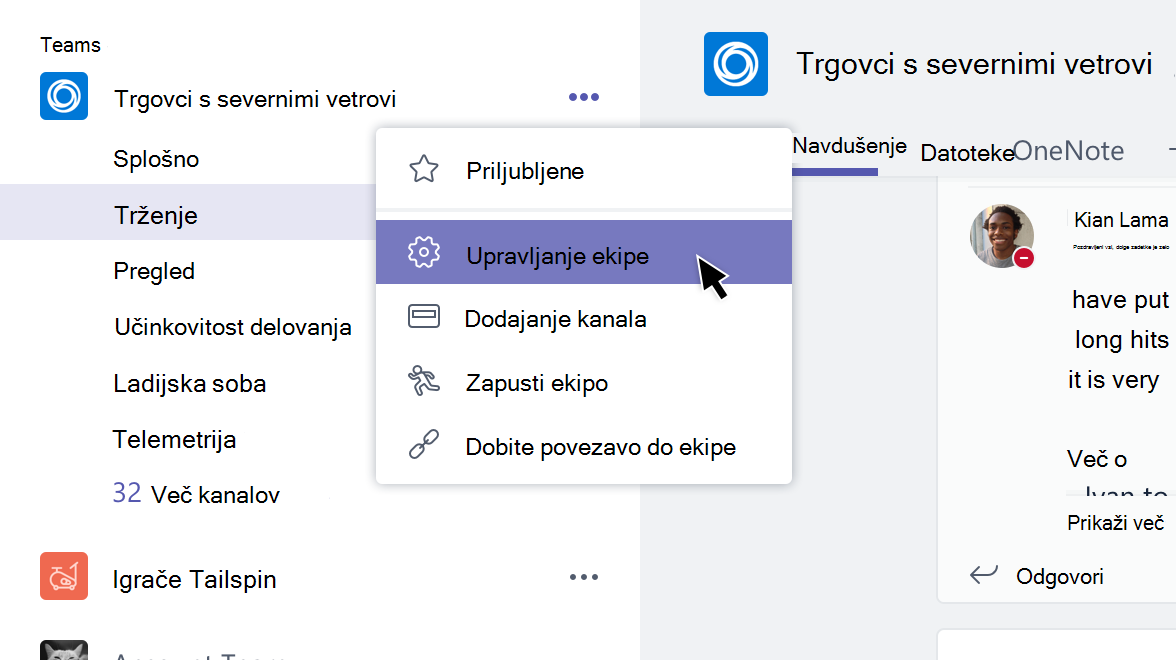
Task: Expand the 32 Več kanalov list
Action: click(x=196, y=494)
